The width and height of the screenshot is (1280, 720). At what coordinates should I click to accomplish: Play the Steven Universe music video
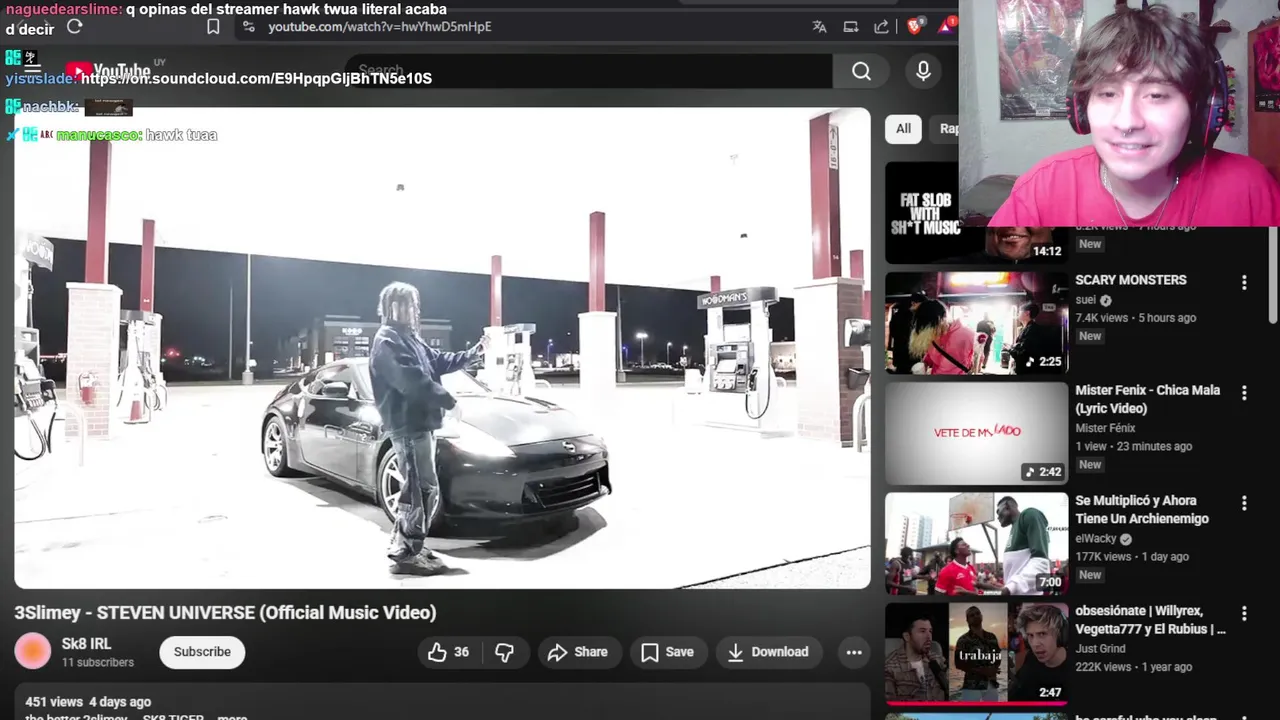pyautogui.click(x=442, y=348)
